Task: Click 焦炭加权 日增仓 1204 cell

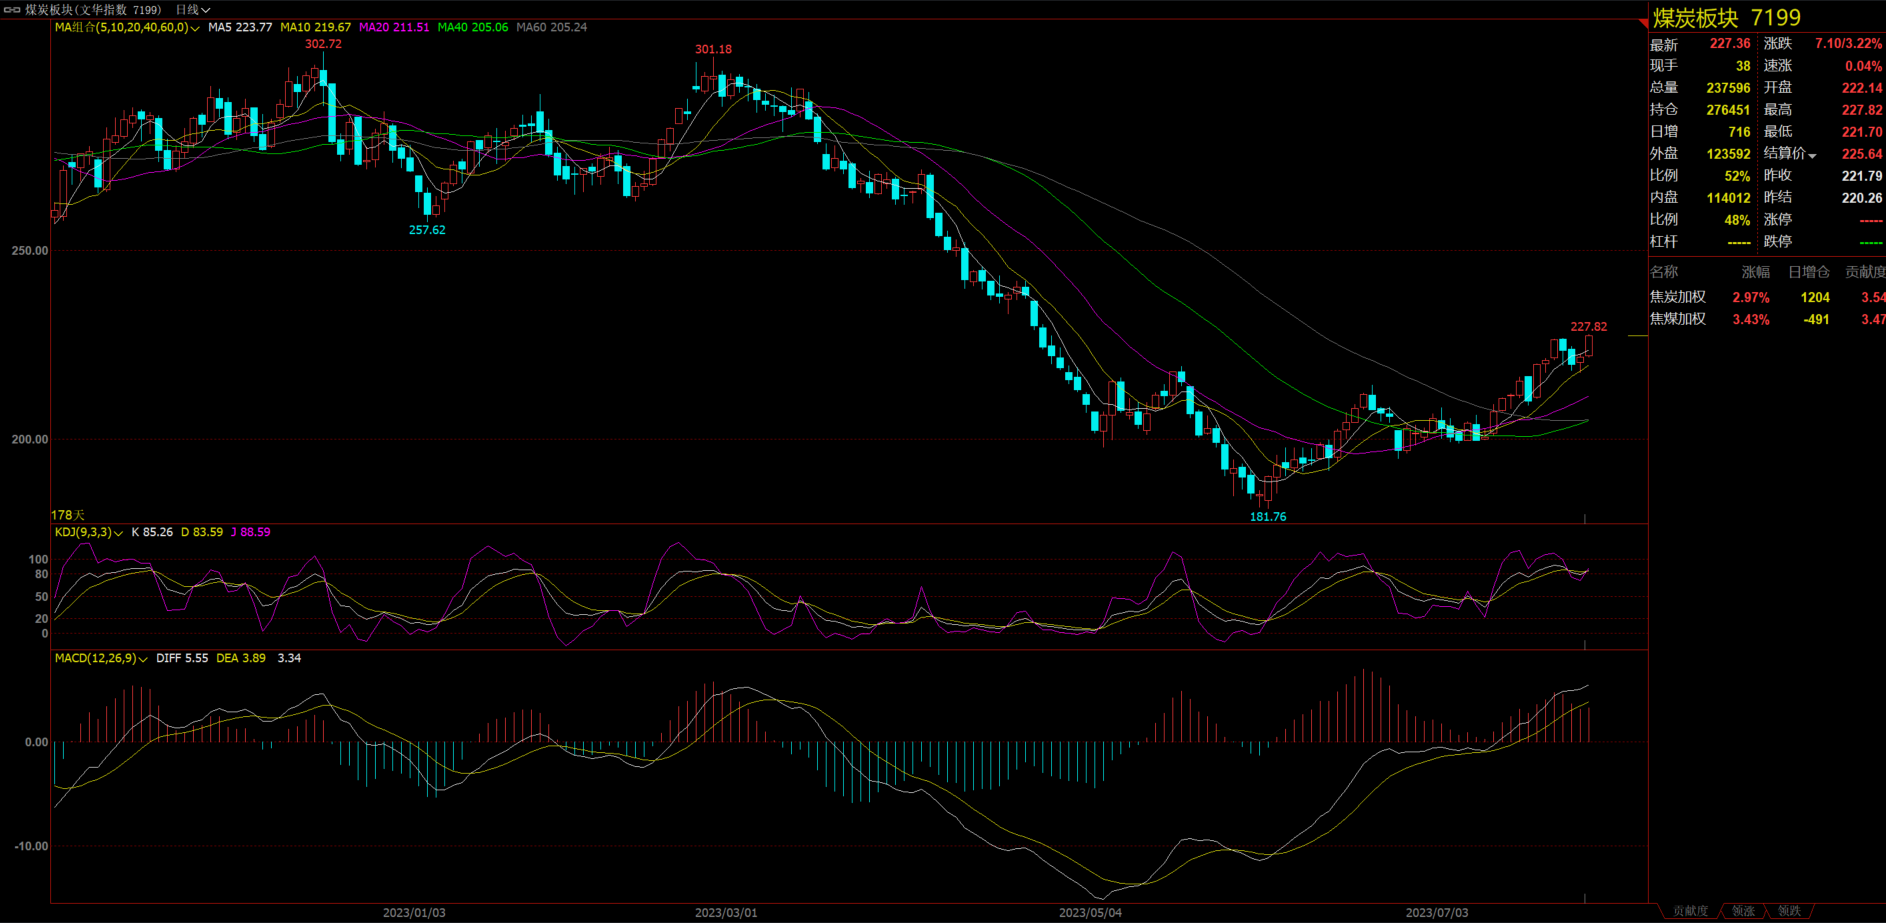Action: tap(1815, 298)
